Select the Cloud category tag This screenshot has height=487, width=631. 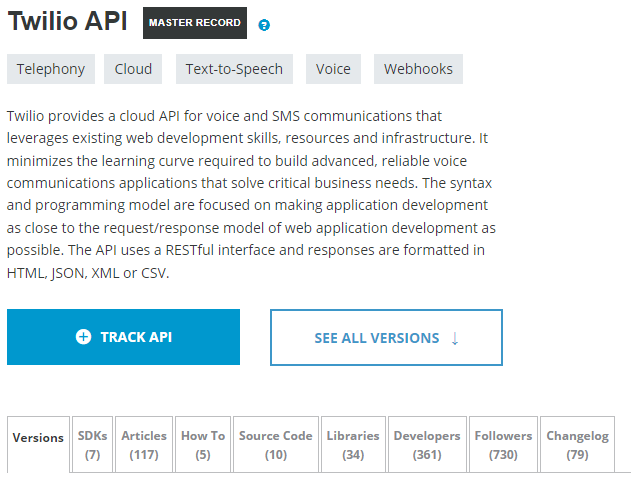pyautogui.click(x=133, y=69)
